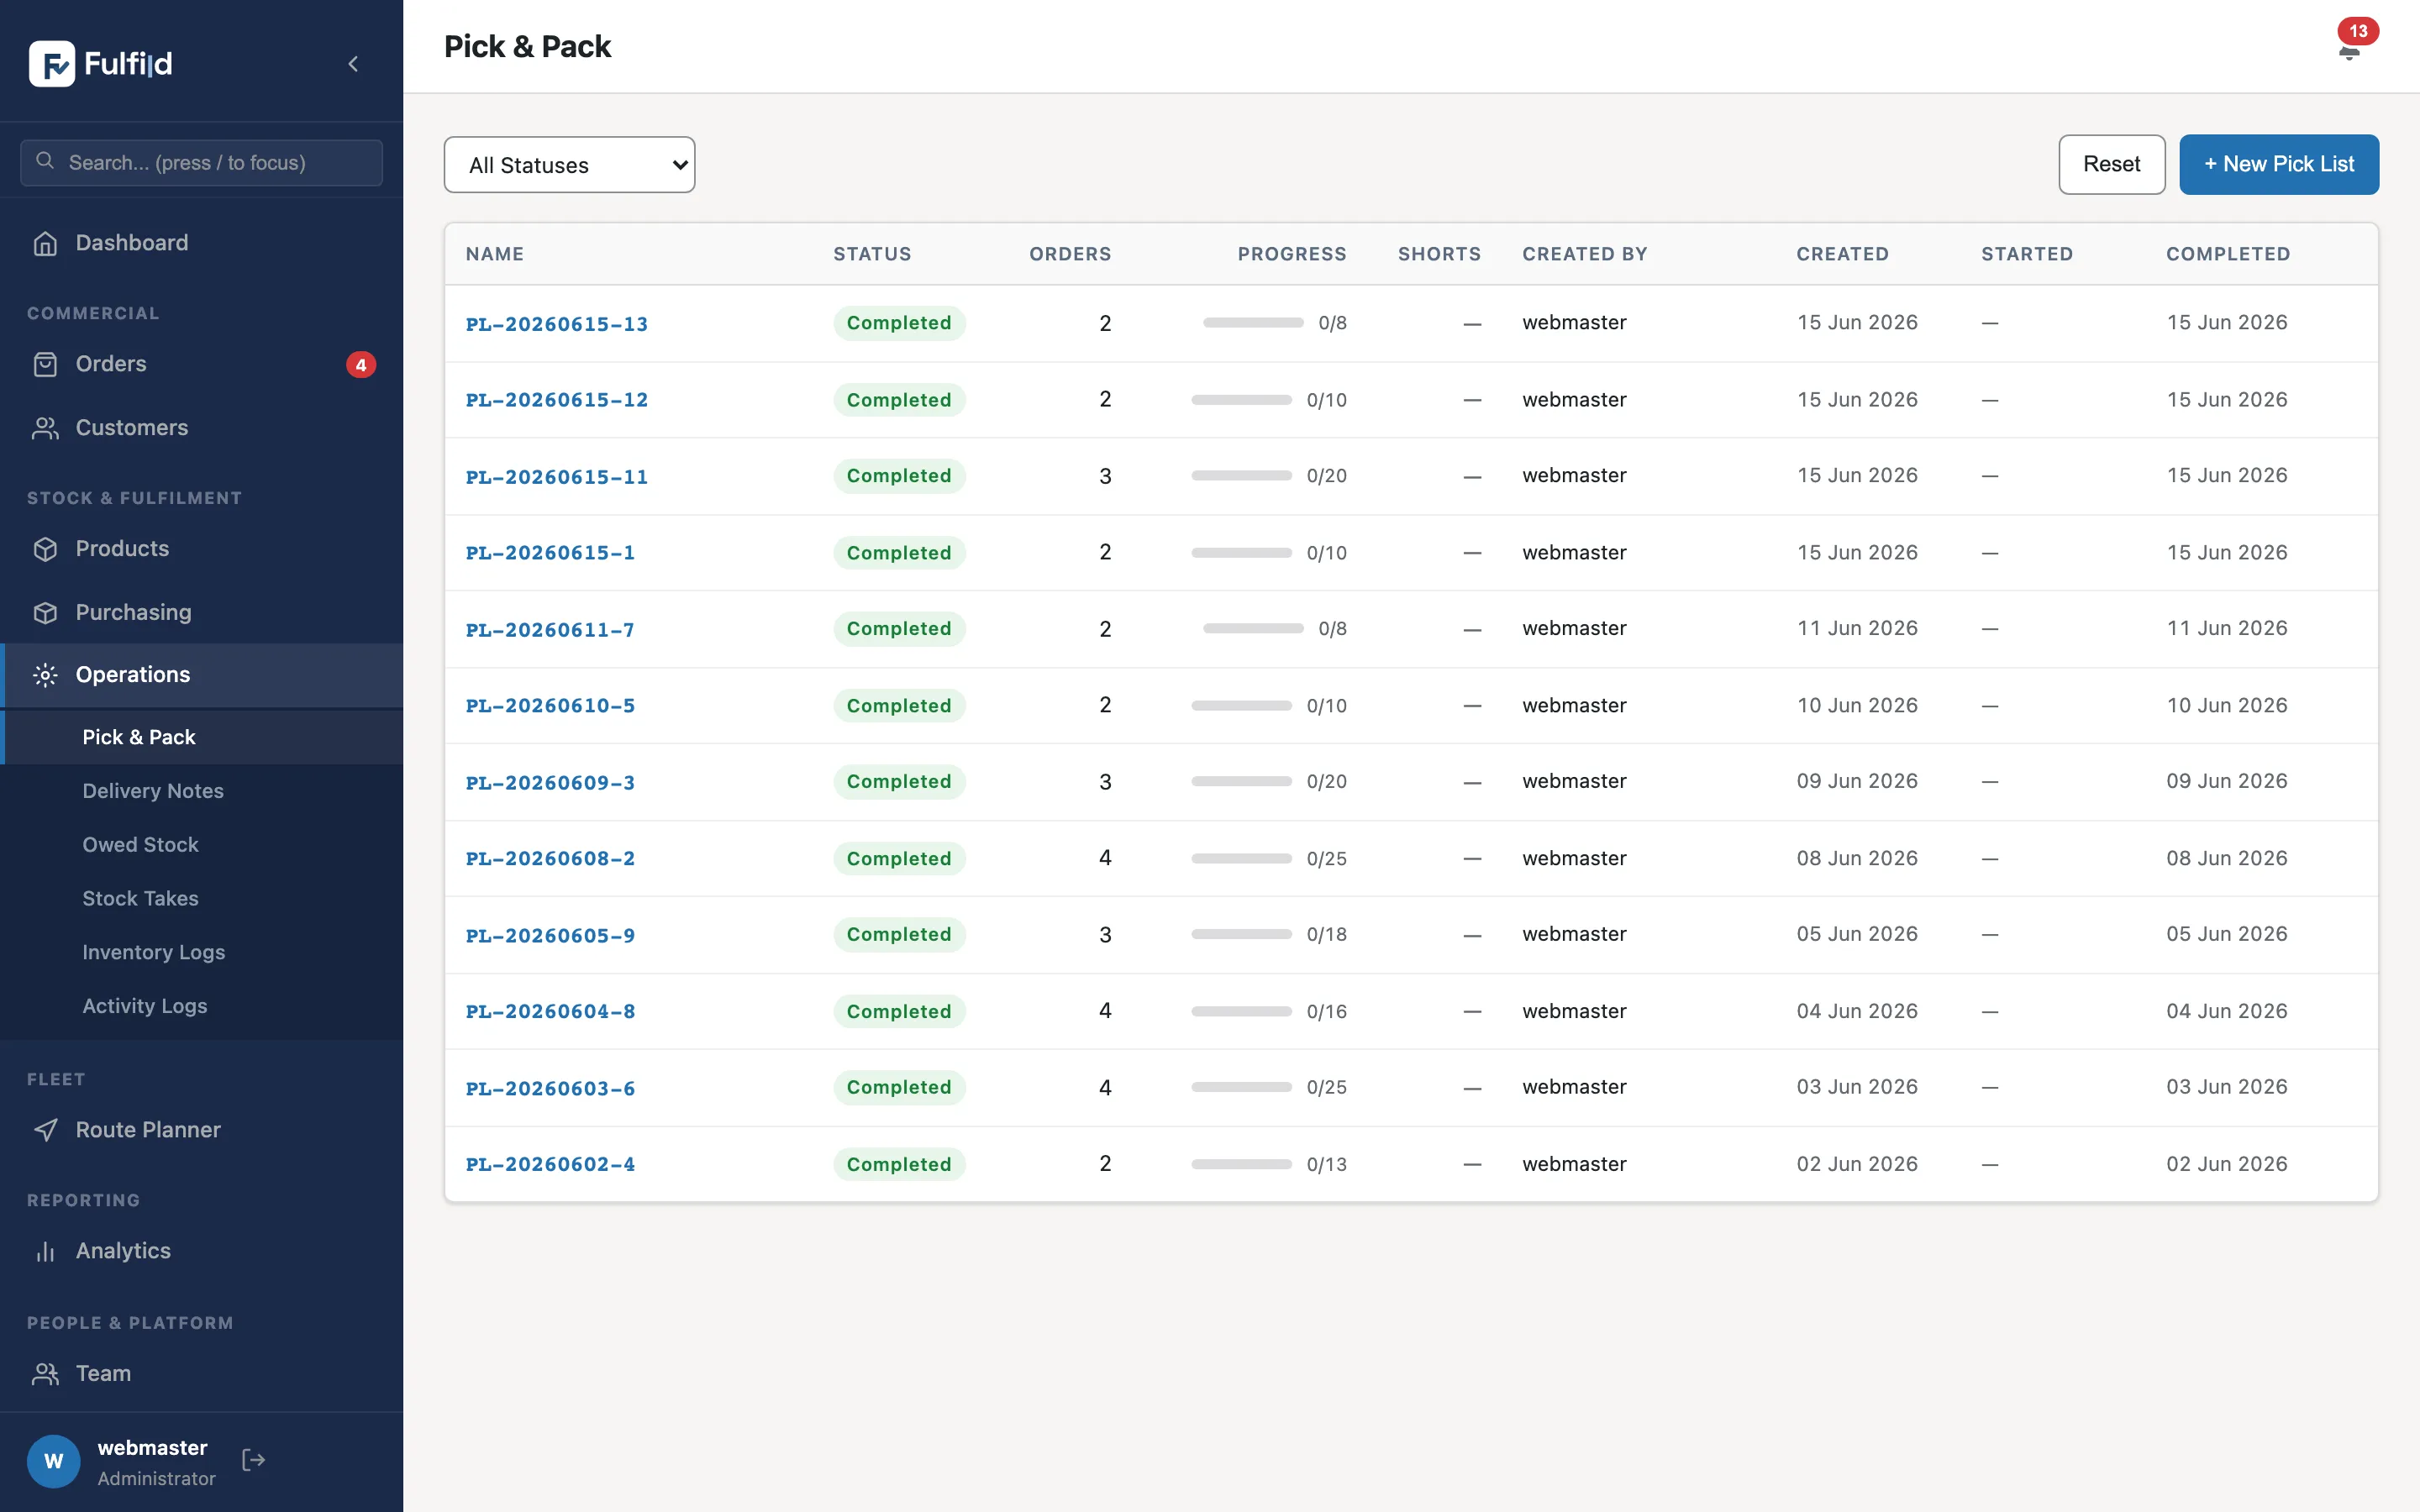Click the logout icon beside webmaster
This screenshot has width=2420, height=1512.
pyautogui.click(x=254, y=1461)
